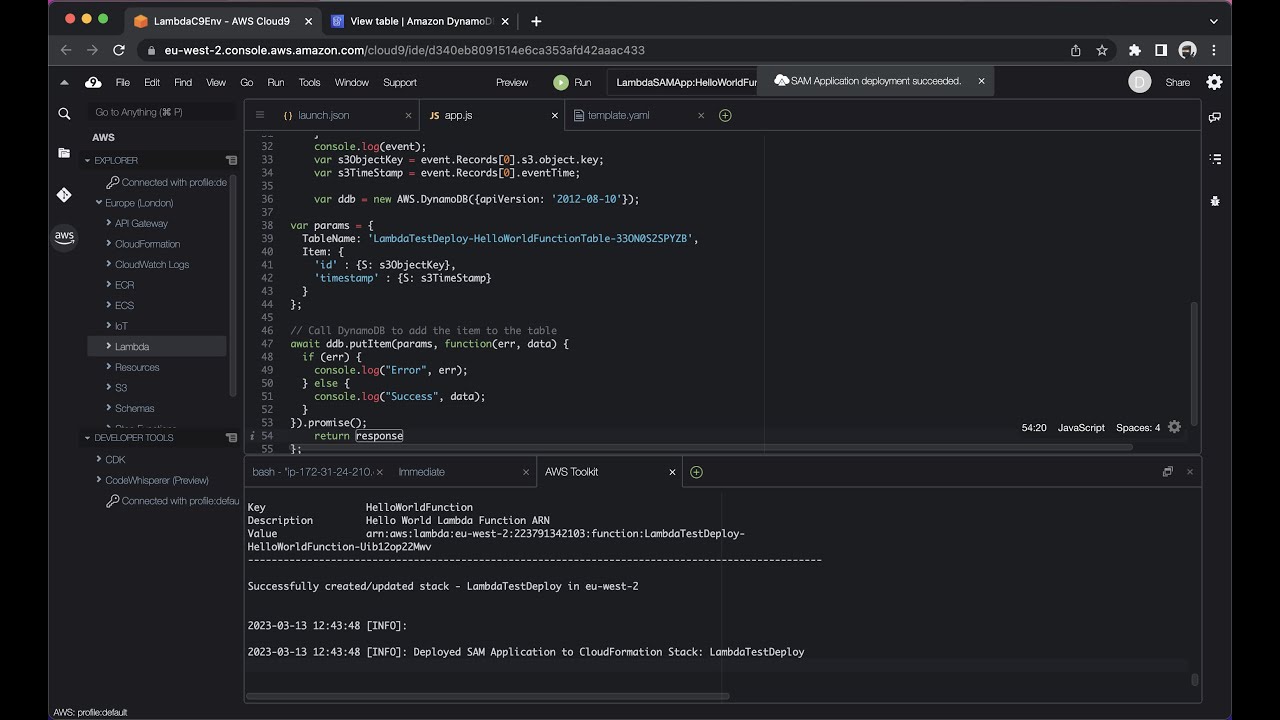Viewport: 1280px width, 720px height.
Task: Open the Source Control panel
Action: (x=64, y=195)
